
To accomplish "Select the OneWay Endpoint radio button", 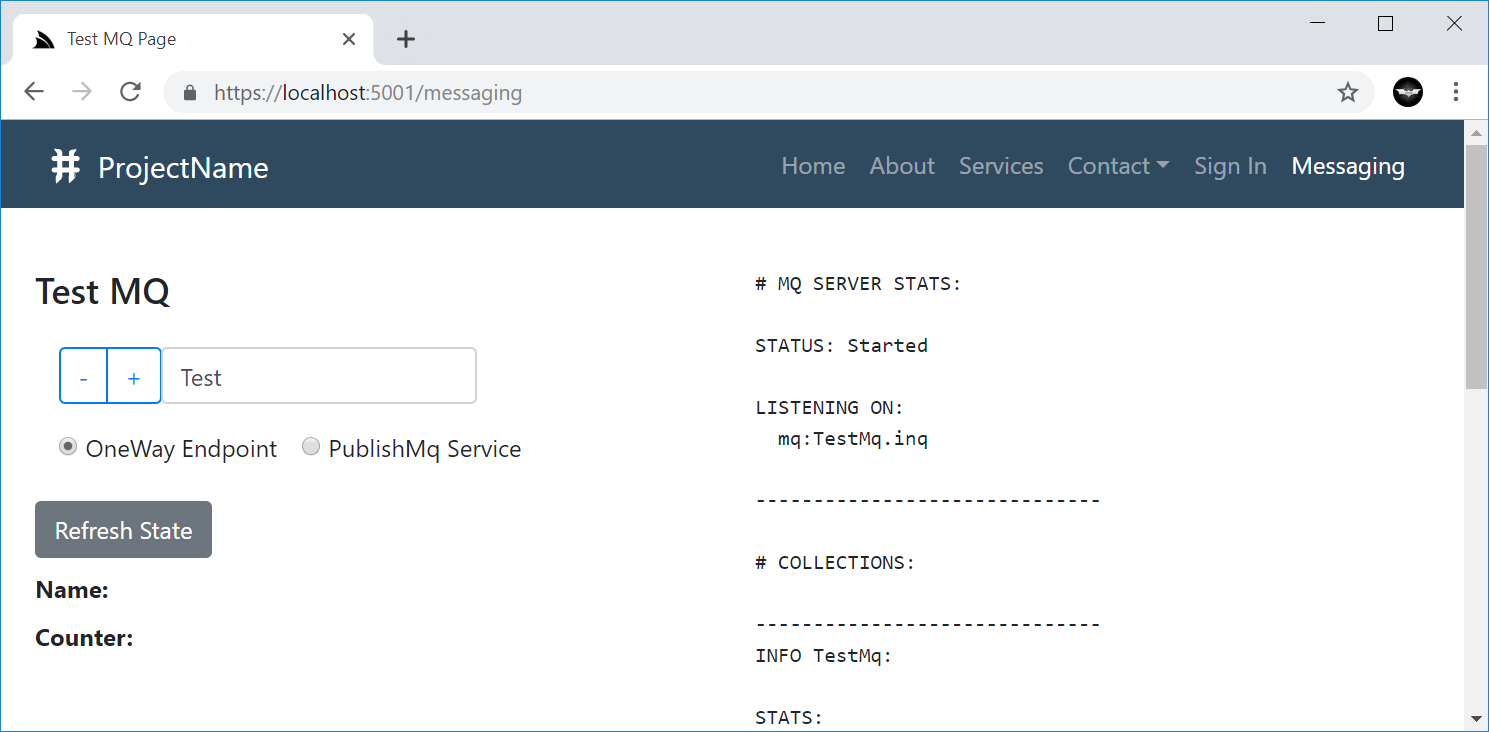I will pos(68,447).
